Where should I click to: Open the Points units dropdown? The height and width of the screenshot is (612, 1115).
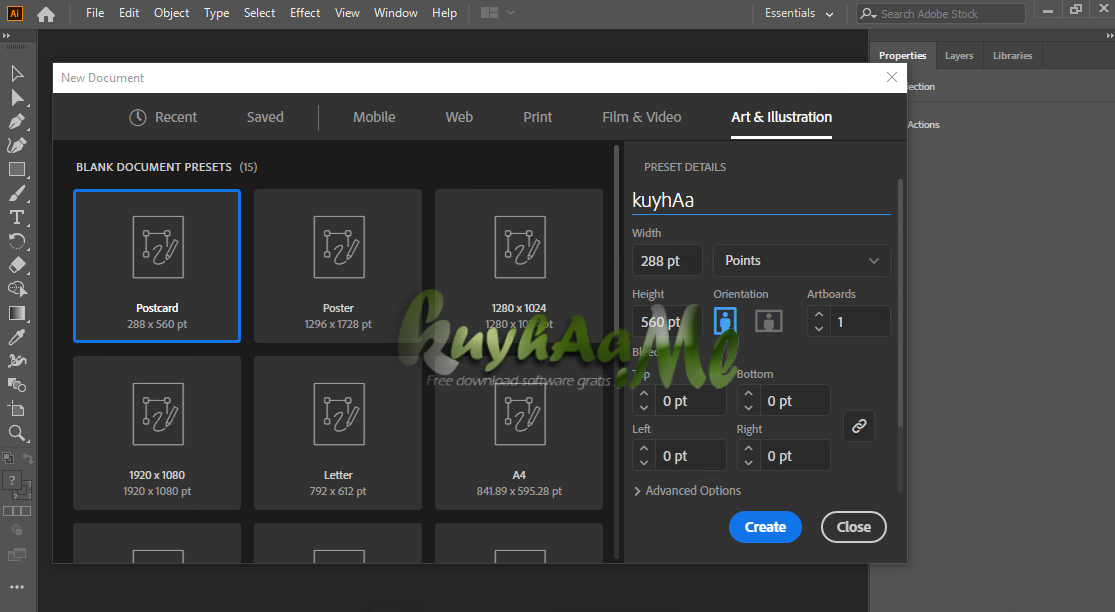click(801, 261)
